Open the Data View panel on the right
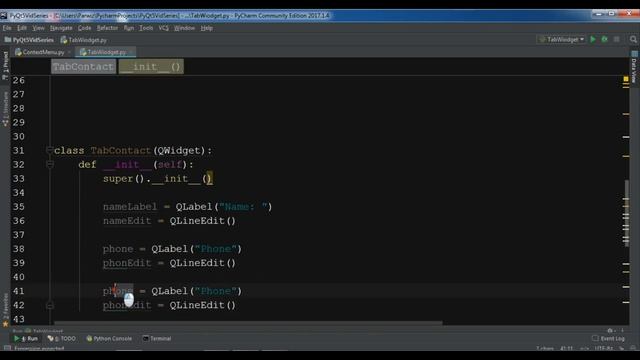This screenshot has height=360, width=640. pyautogui.click(x=634, y=67)
